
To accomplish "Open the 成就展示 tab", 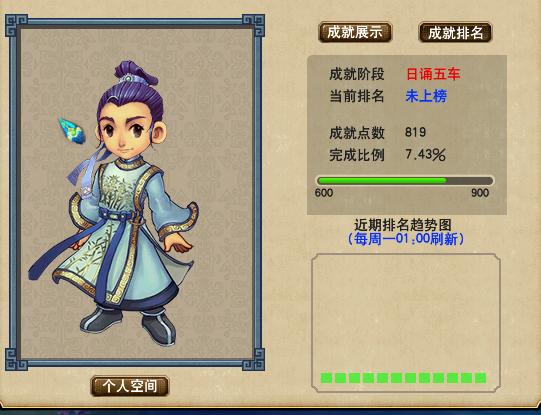I will click(x=355, y=32).
